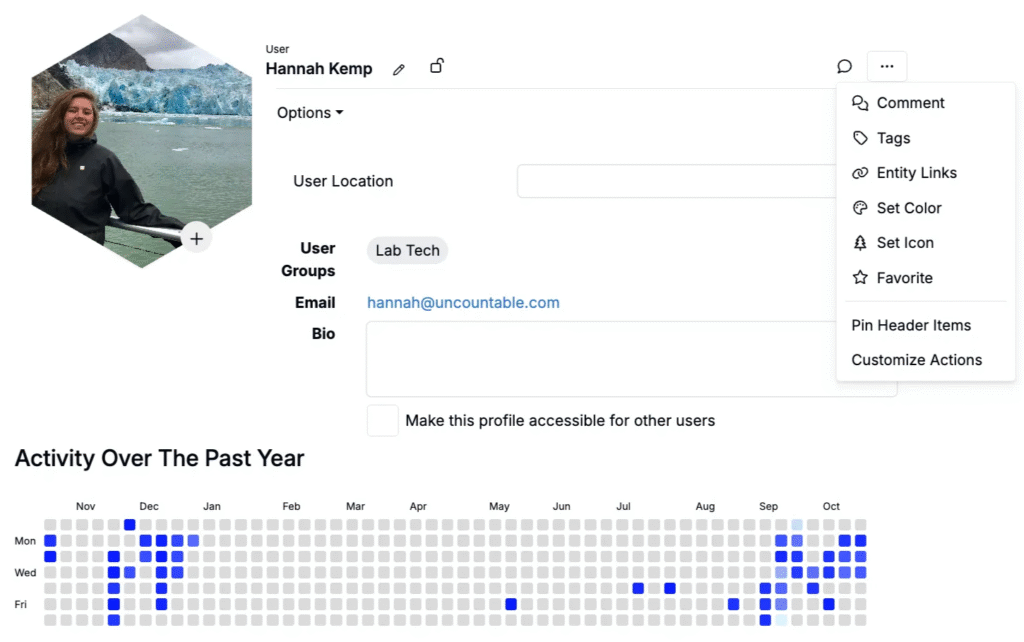Select Set Icon menu entry

pyautogui.click(x=904, y=243)
